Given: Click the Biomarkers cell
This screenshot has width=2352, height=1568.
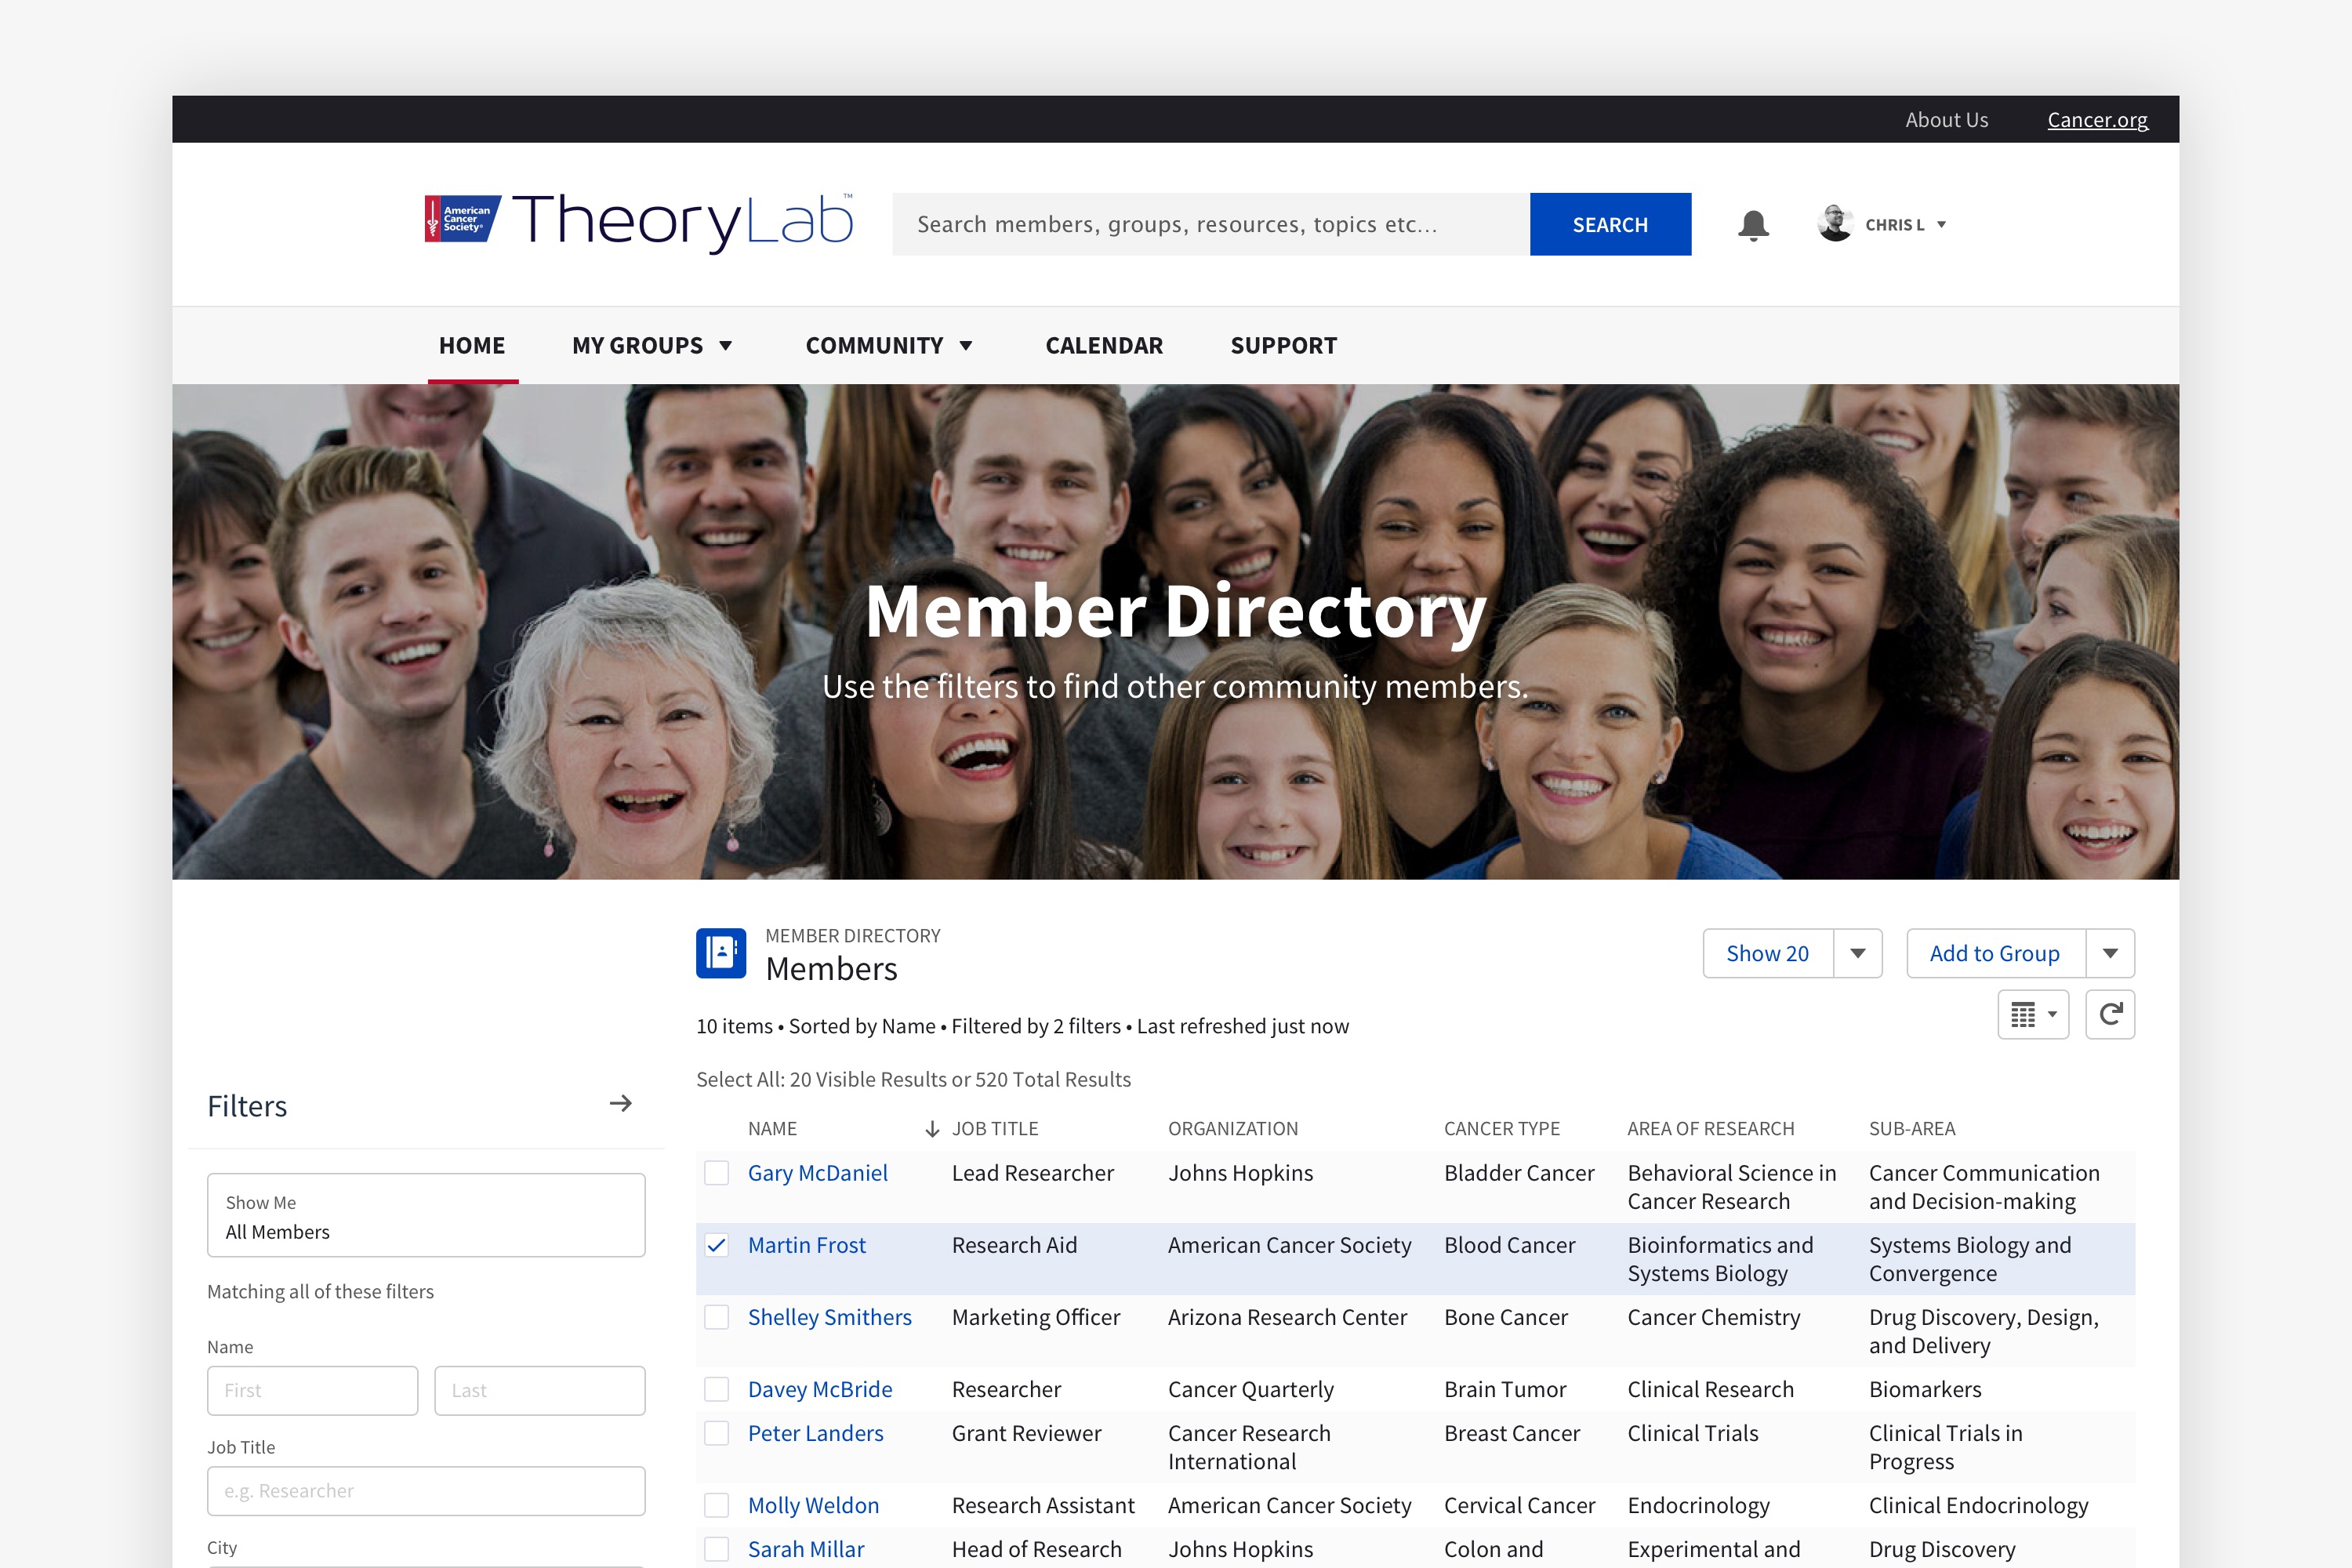Looking at the screenshot, I should pos(1925,1389).
